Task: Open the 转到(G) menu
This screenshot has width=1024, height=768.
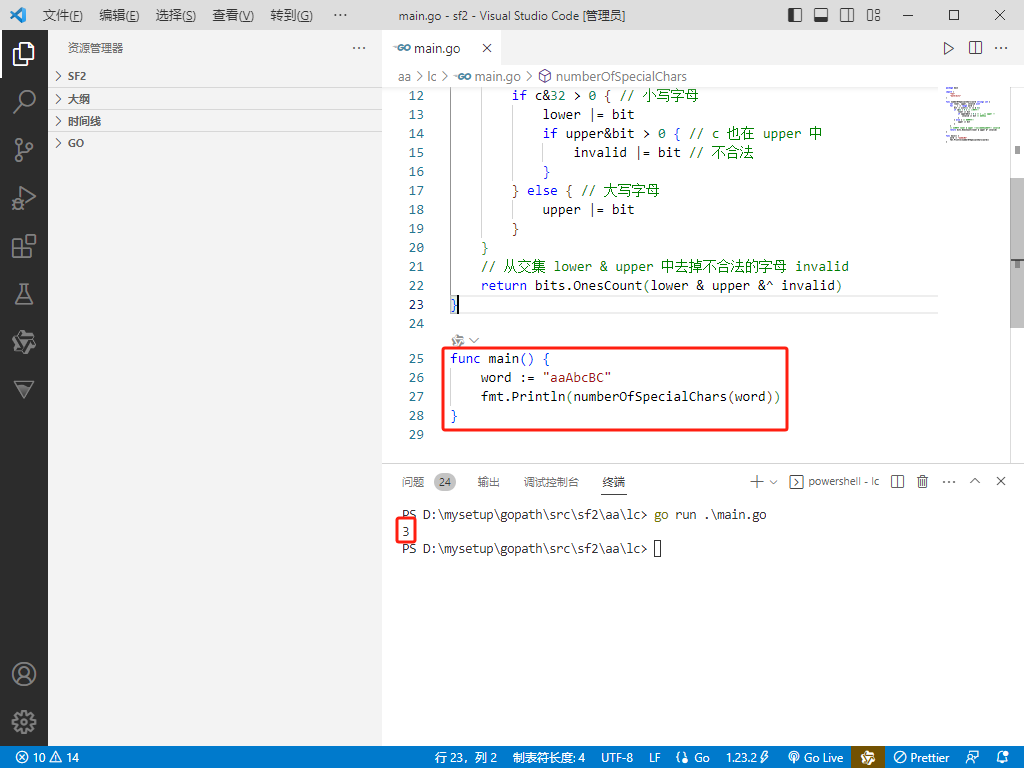Action: tap(291, 15)
